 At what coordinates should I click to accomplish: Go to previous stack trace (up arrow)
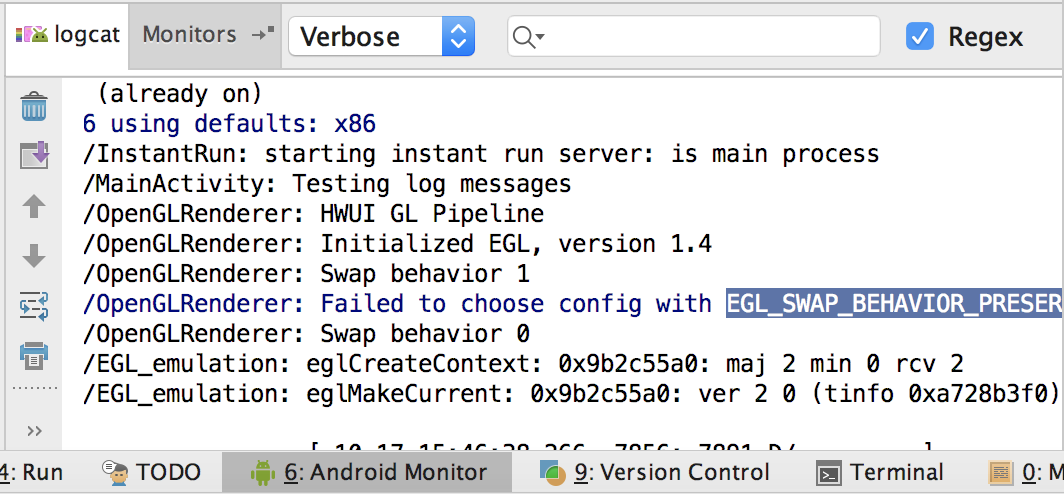pos(34,206)
